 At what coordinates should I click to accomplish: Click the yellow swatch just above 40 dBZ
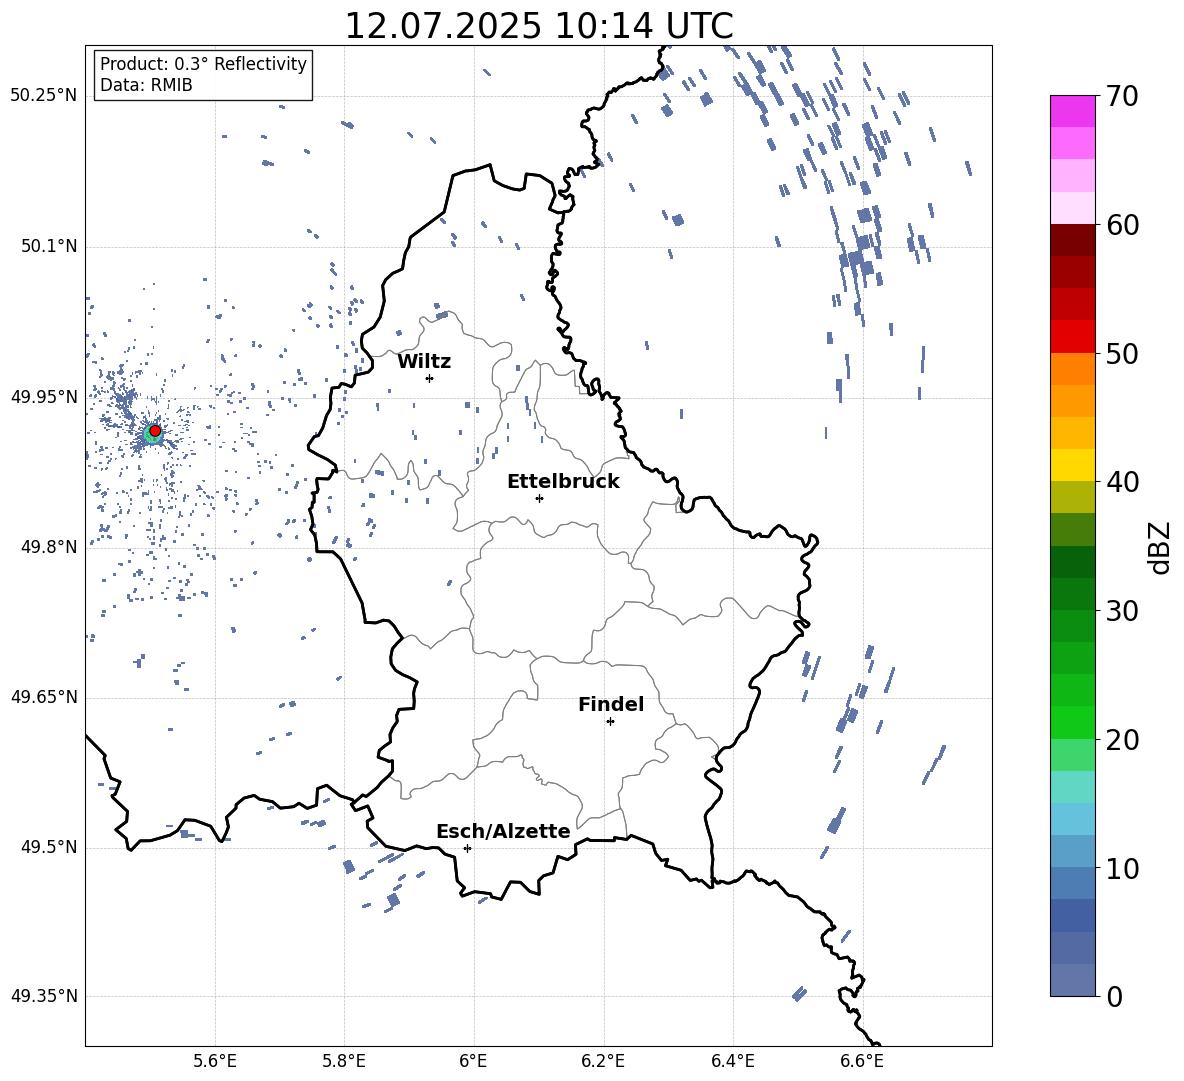point(1073,465)
